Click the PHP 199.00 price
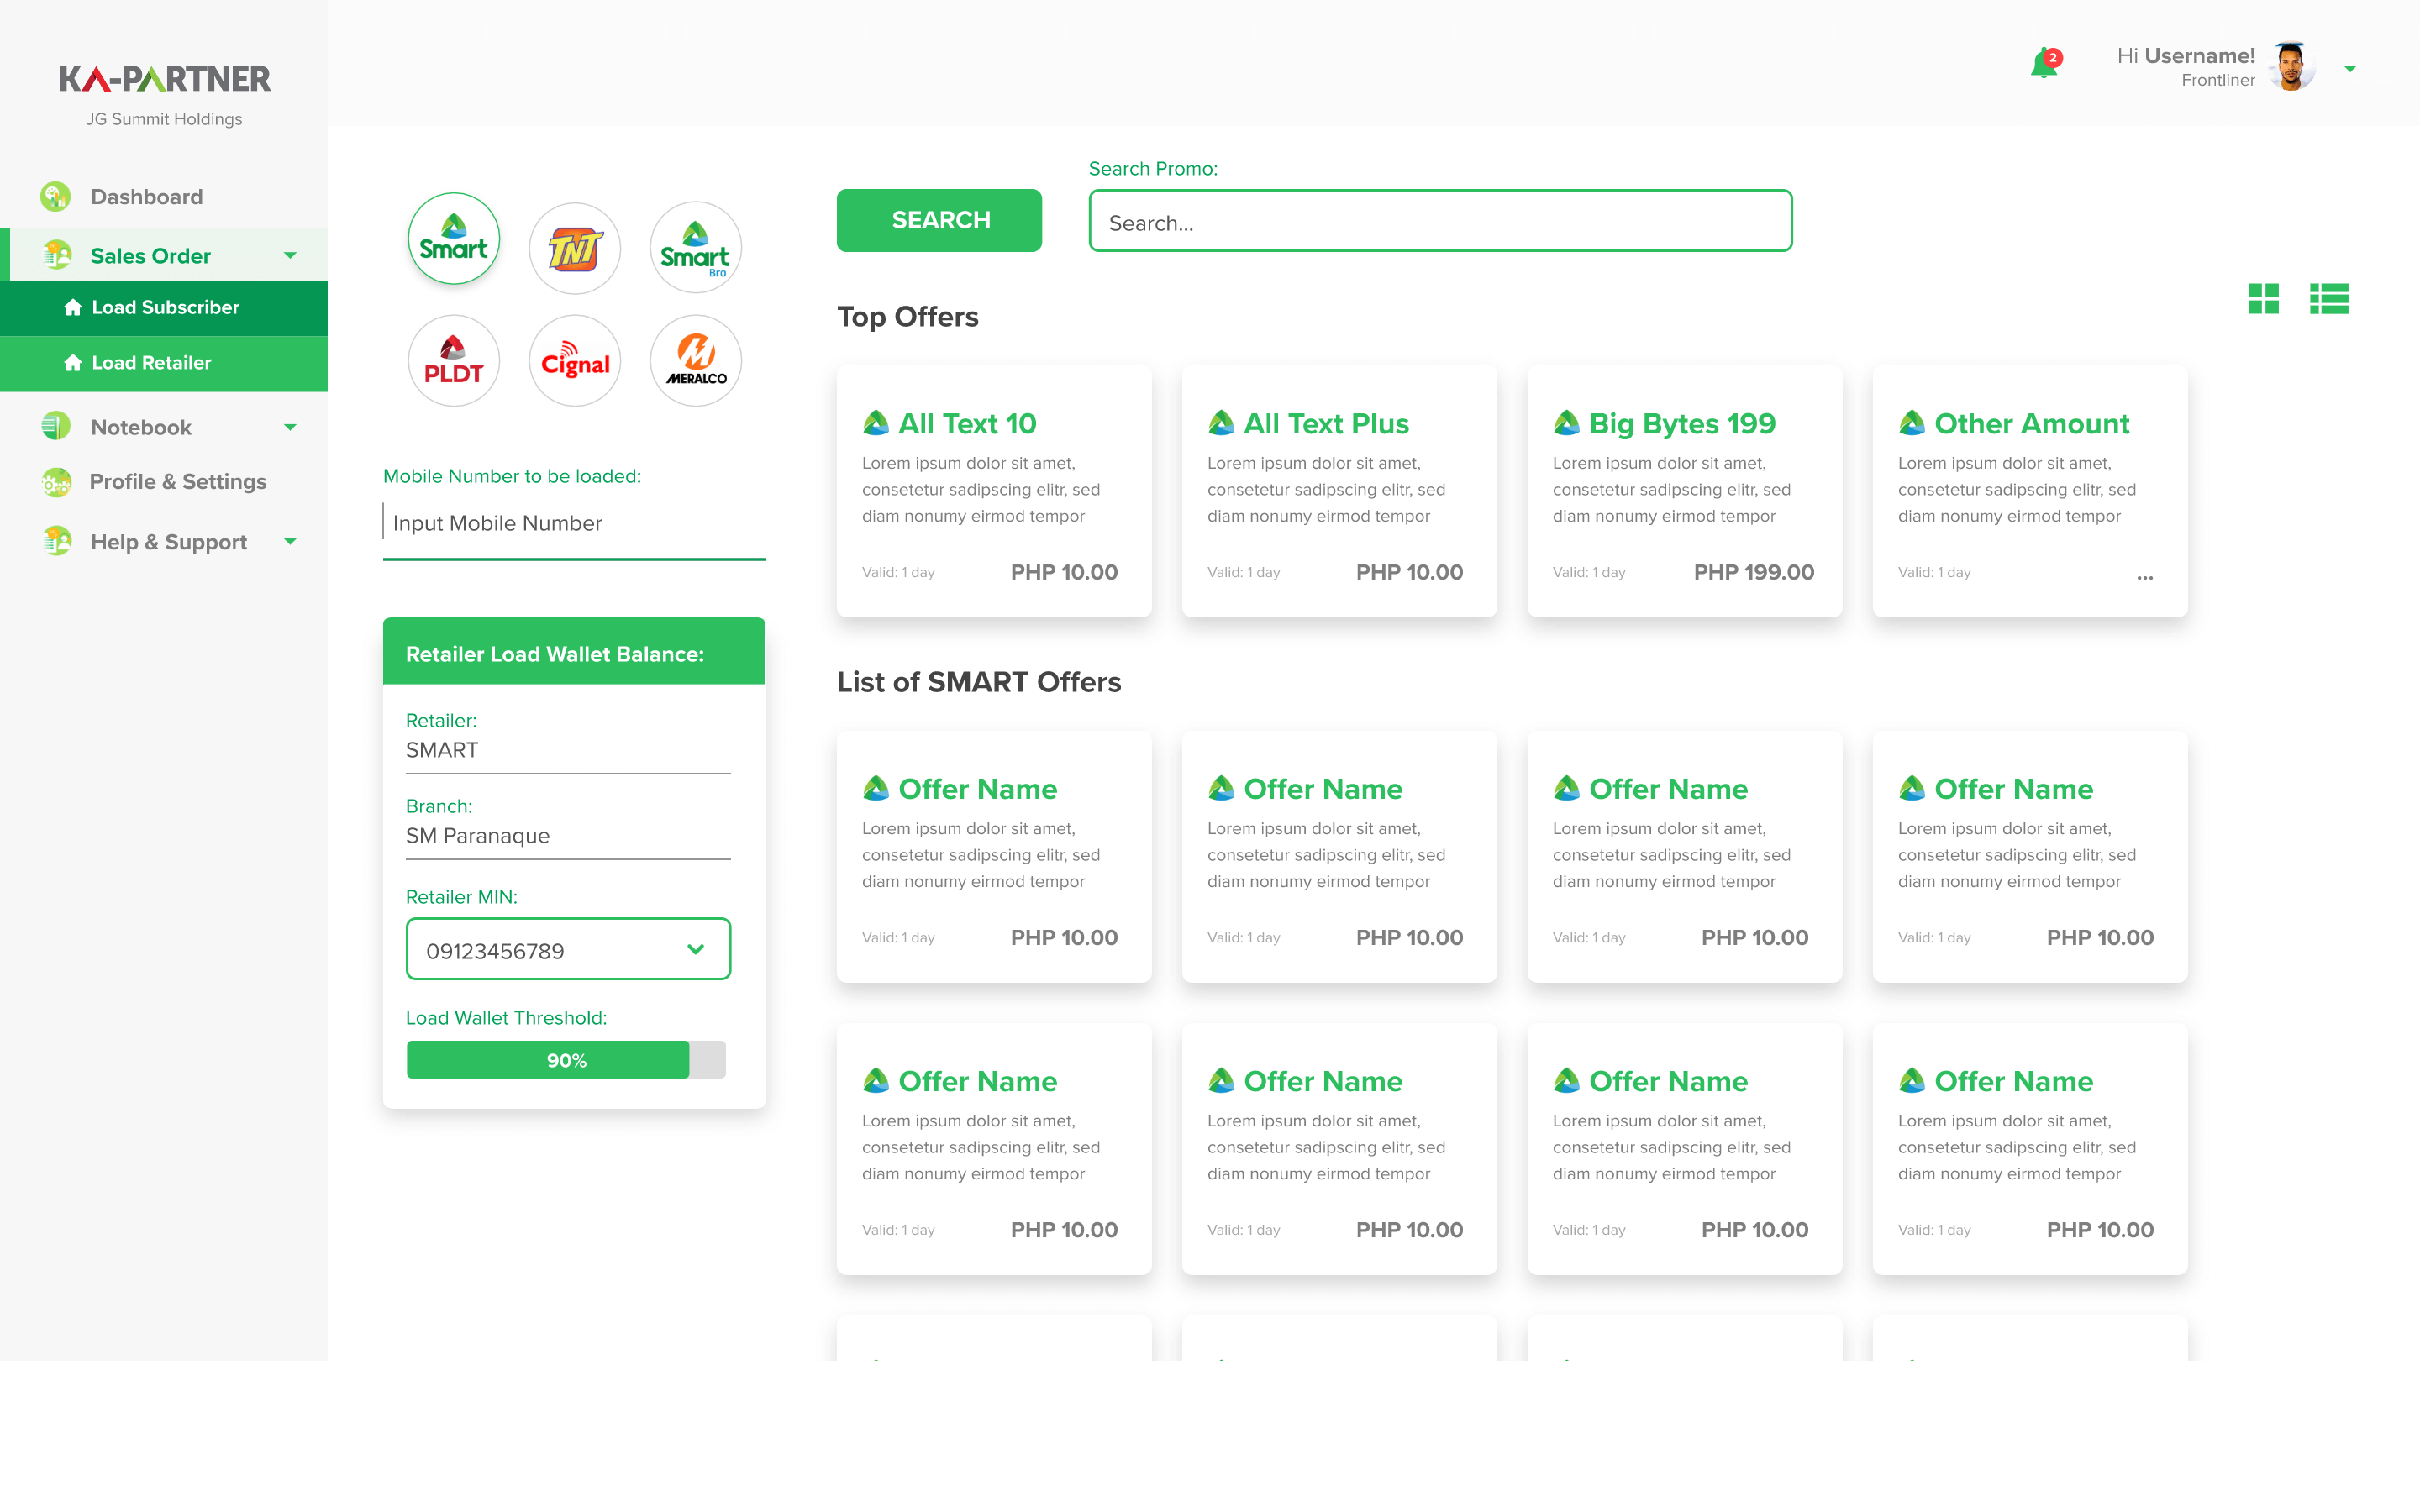The width and height of the screenshot is (2420, 1512). [x=1753, y=572]
